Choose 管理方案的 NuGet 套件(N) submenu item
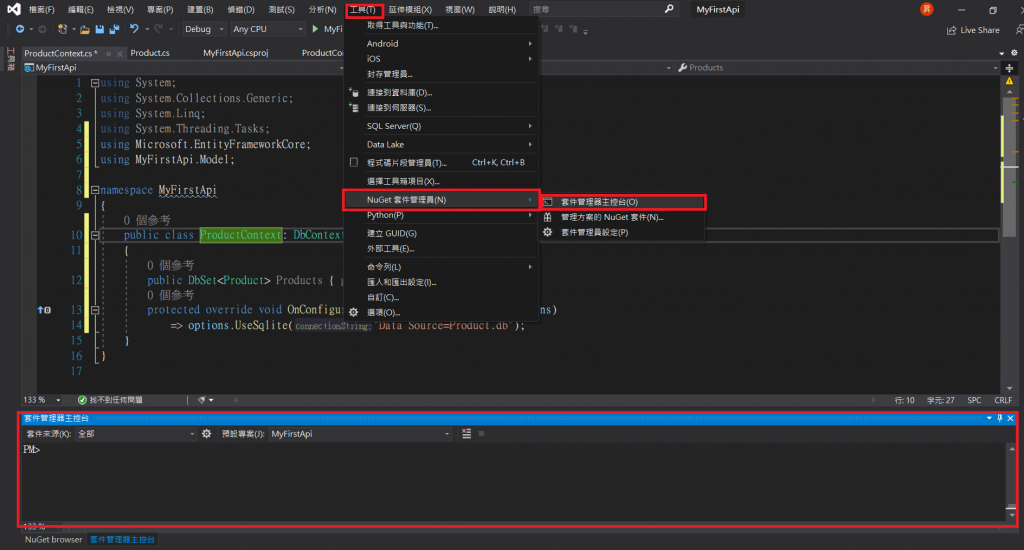 [x=623, y=218]
